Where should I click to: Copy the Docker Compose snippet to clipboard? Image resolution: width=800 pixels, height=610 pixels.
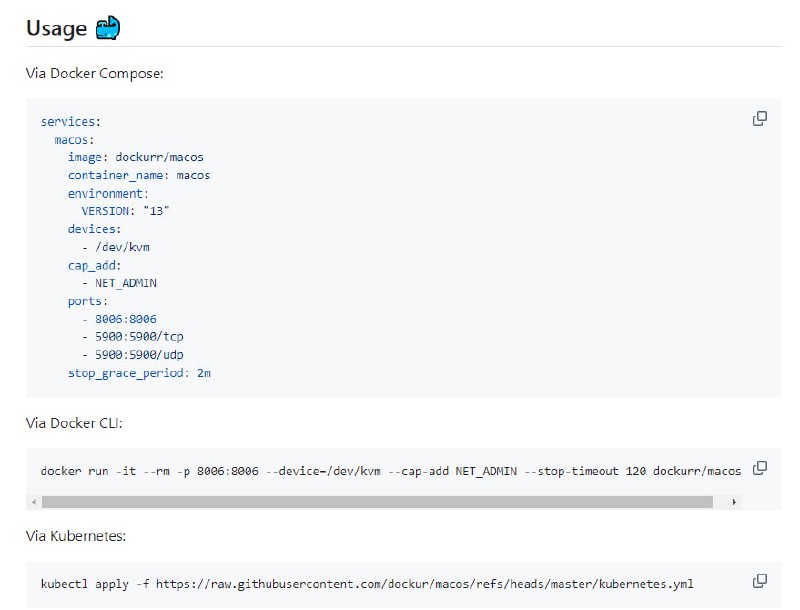point(760,118)
